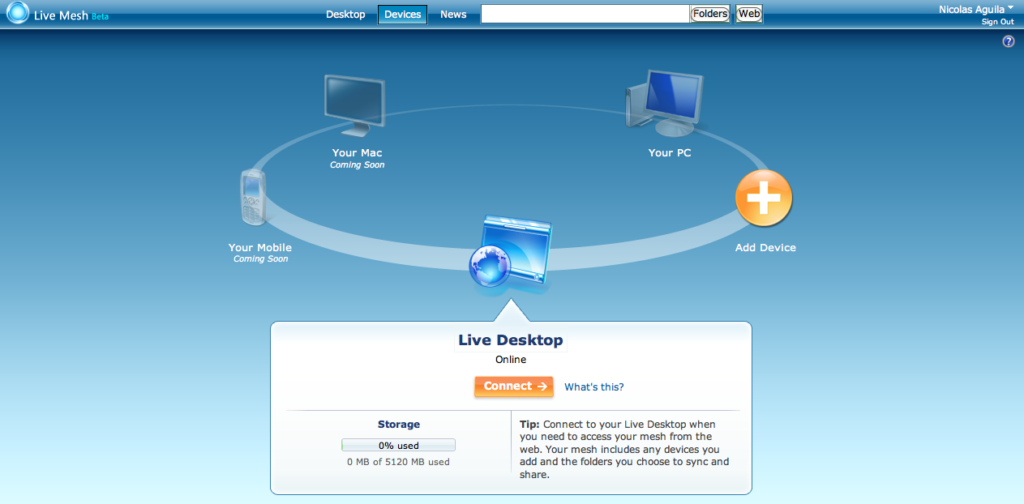This screenshot has width=1024, height=504.
Task: Click the Coming Soon text under Your Mac
Action: pos(357,165)
